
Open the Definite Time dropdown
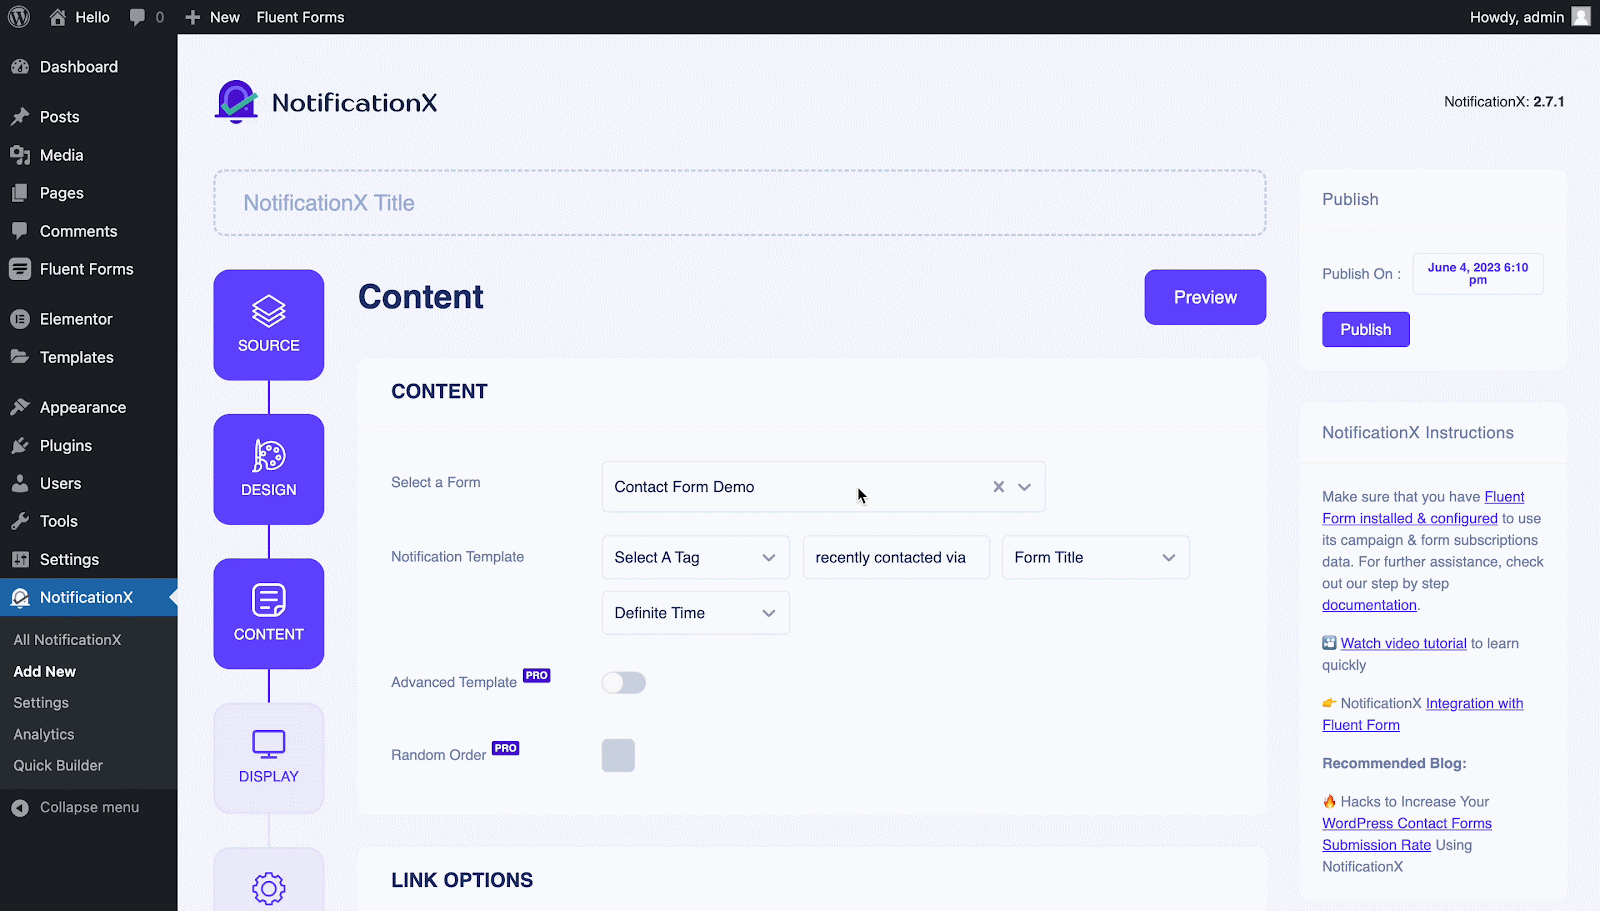tap(696, 613)
